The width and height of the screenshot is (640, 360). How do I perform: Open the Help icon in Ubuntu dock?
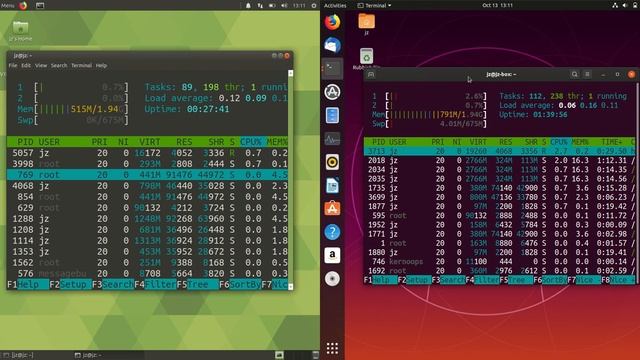click(x=333, y=232)
